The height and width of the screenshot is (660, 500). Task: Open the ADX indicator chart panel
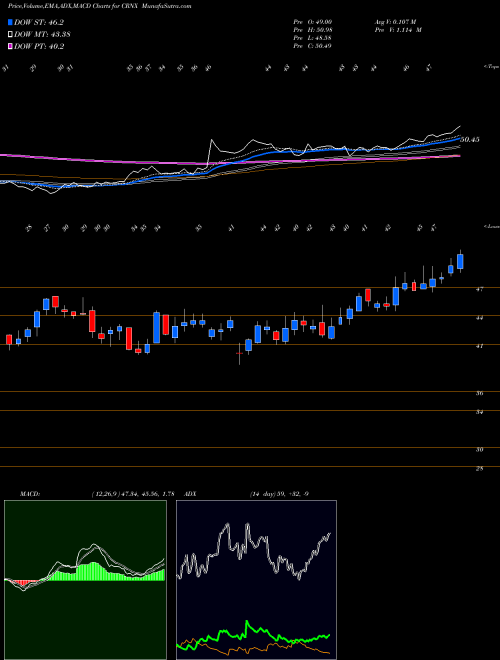(x=256, y=580)
